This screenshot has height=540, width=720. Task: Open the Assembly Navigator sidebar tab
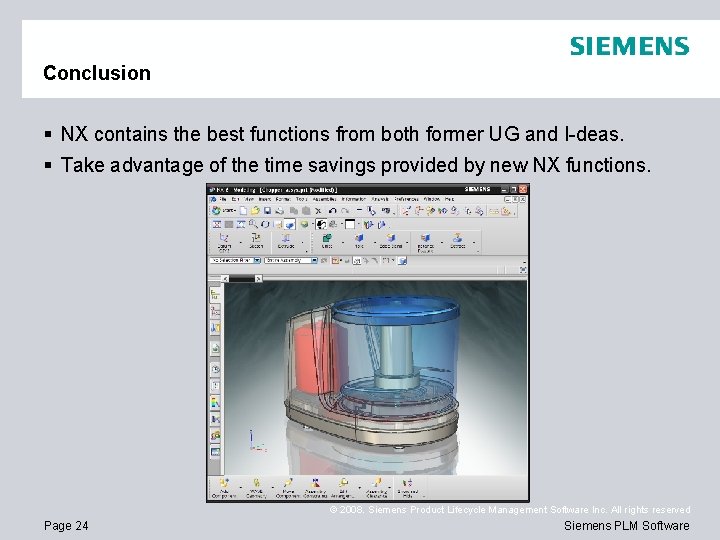(215, 294)
